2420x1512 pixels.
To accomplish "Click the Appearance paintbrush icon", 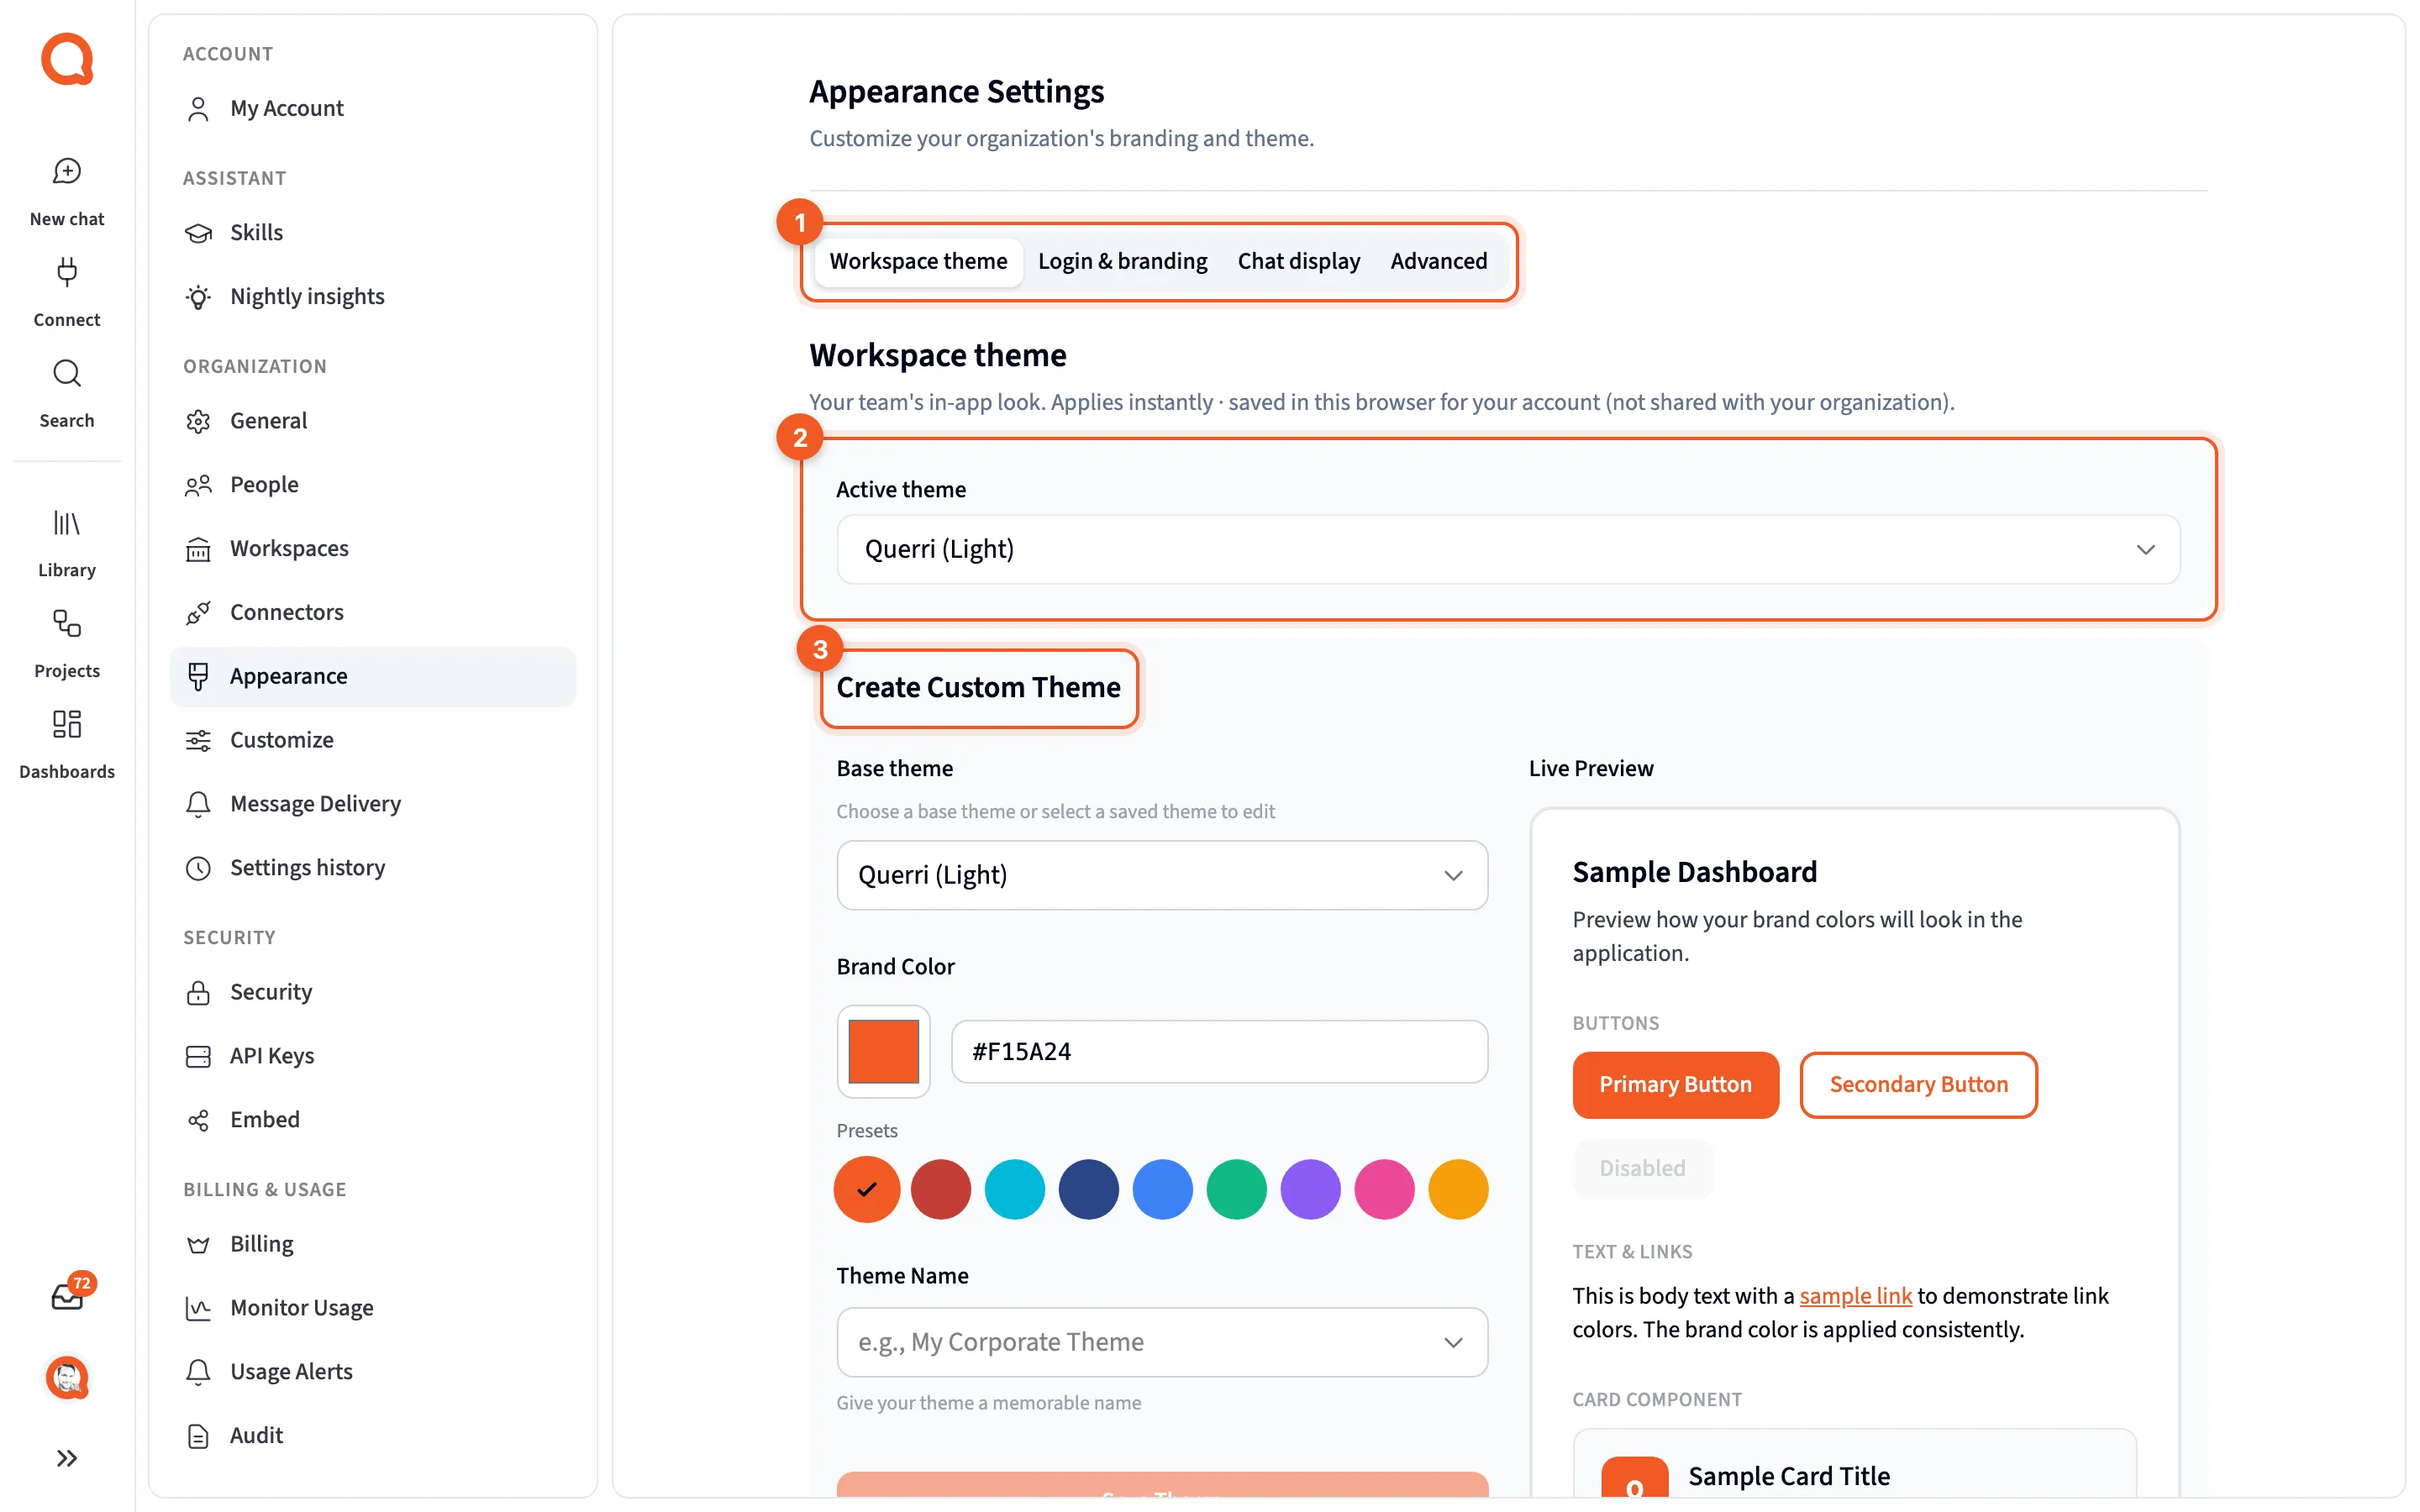I will tap(198, 676).
